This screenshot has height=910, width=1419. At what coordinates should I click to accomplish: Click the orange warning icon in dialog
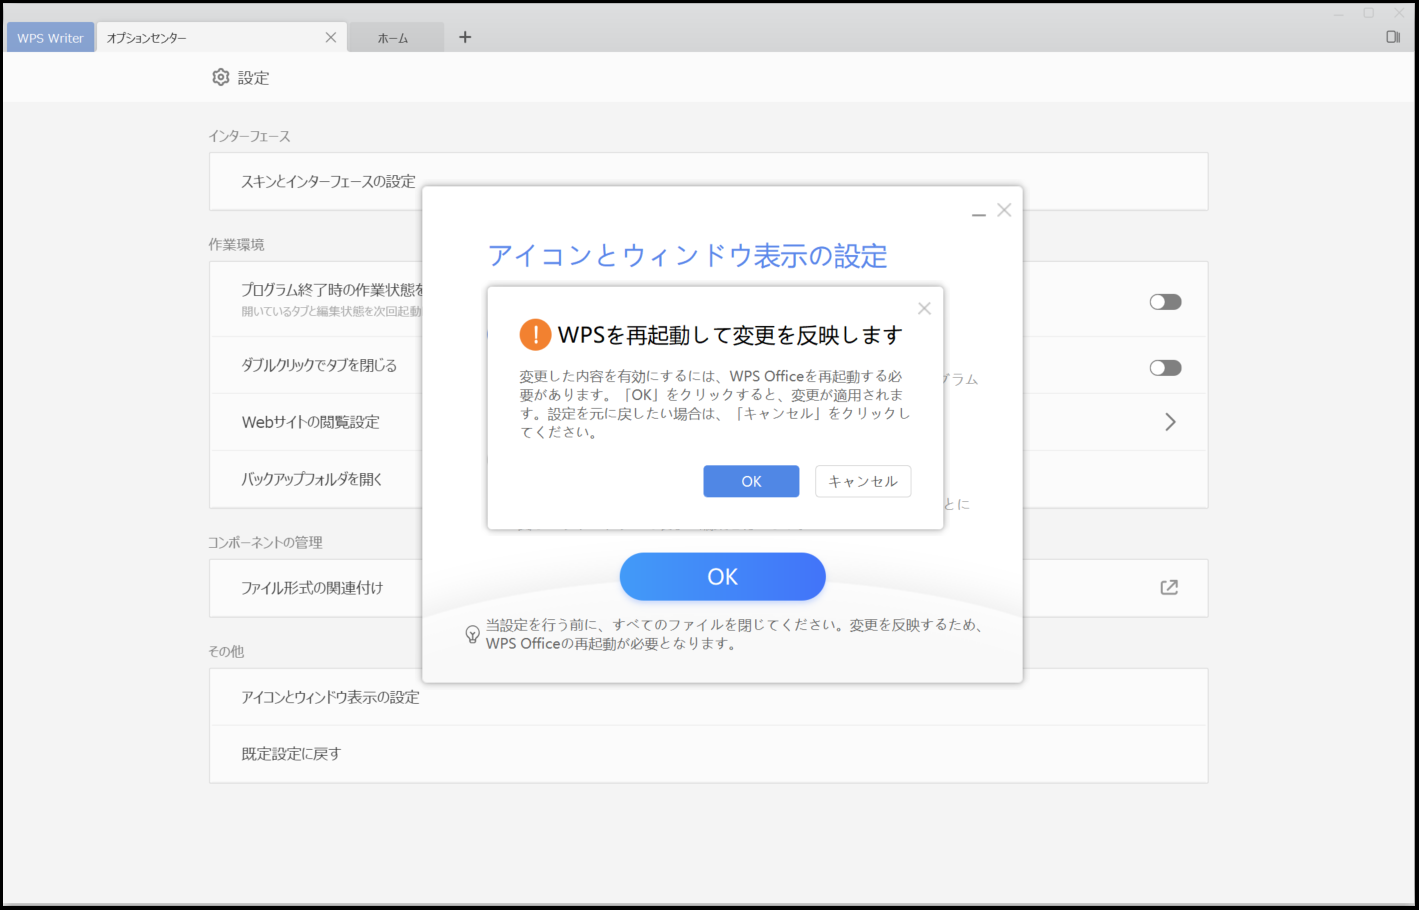[535, 335]
